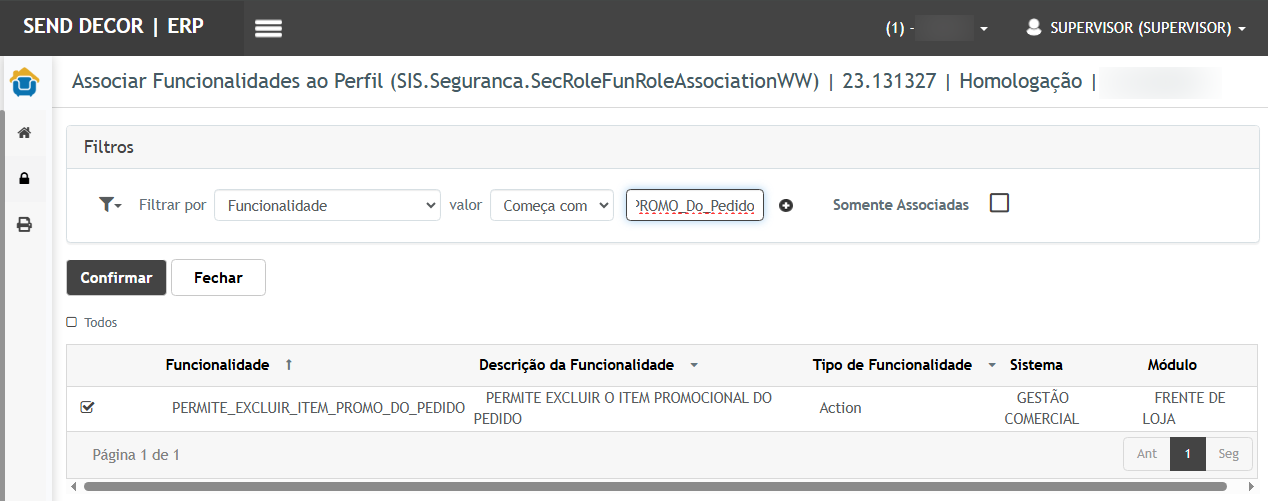Click Tipo de Funcionalidade column header

892,365
